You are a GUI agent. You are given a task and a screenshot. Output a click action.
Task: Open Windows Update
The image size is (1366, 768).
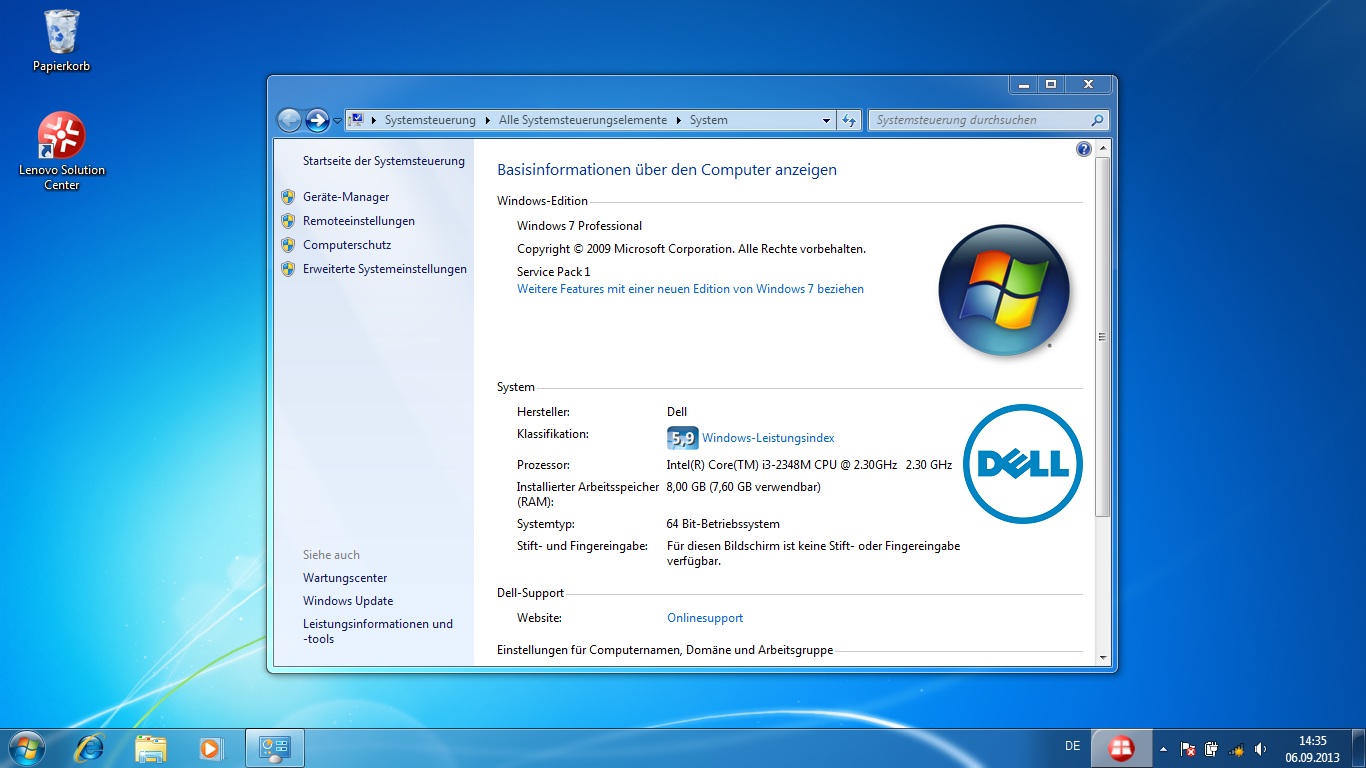348,601
